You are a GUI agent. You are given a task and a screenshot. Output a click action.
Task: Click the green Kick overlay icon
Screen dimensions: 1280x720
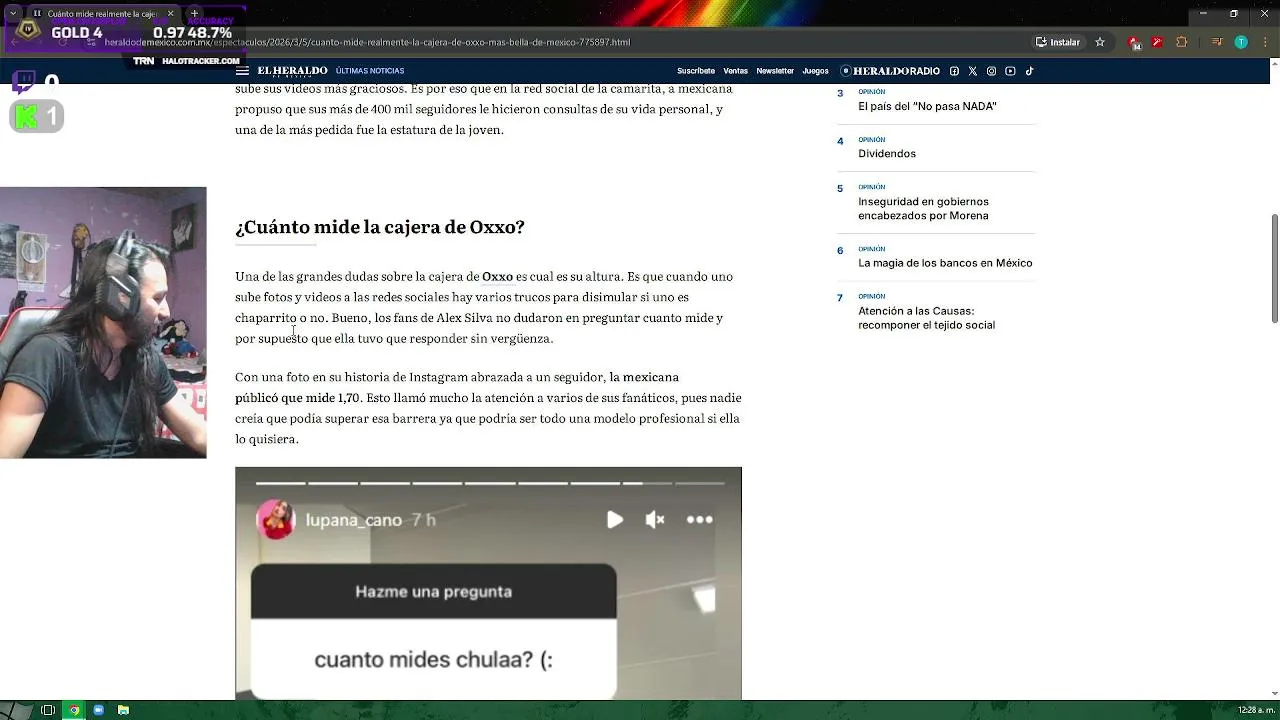click(26, 117)
